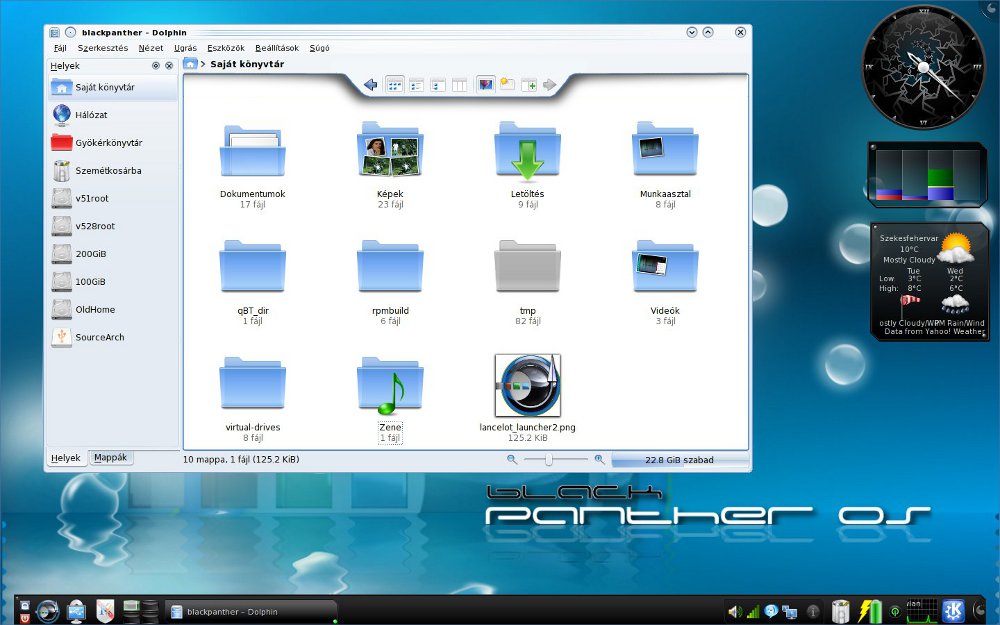Close the Helyek side panel

169,66
